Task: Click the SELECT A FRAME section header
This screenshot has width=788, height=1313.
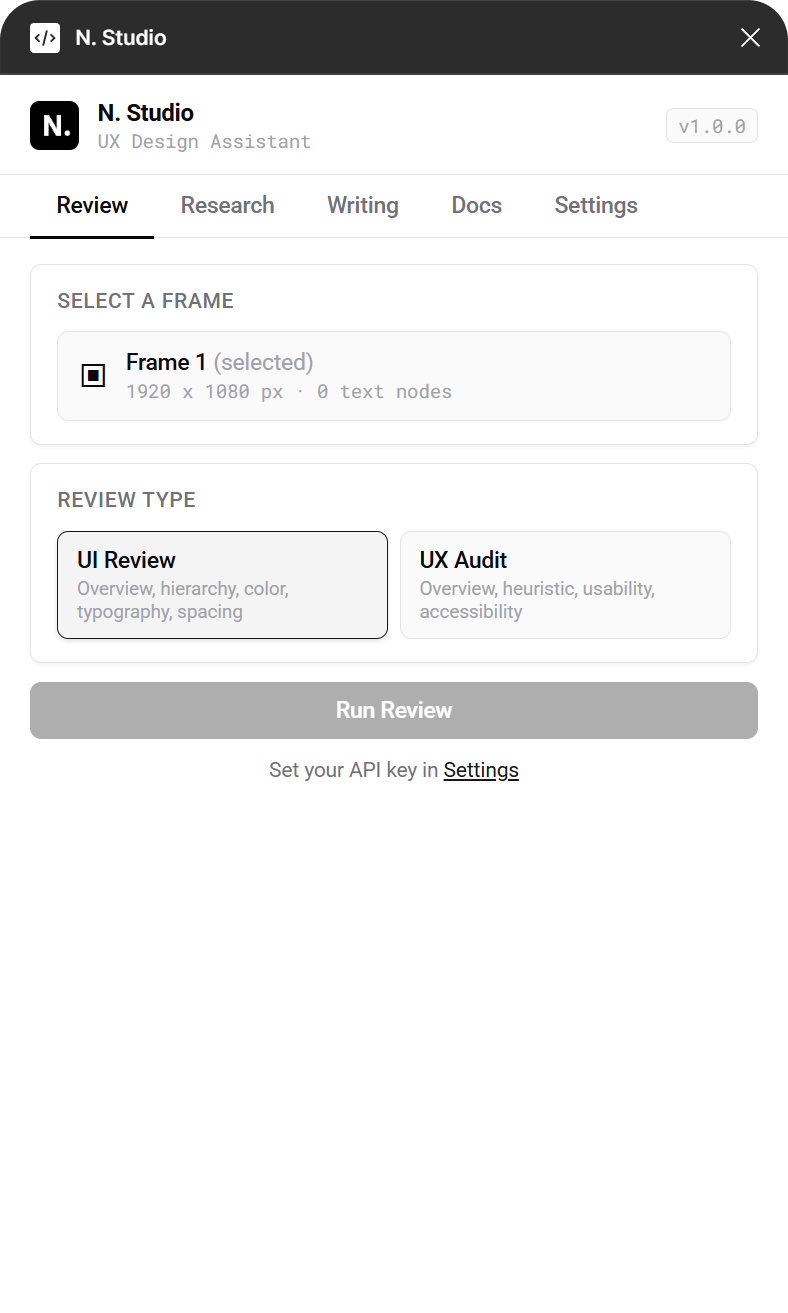Action: tap(145, 300)
